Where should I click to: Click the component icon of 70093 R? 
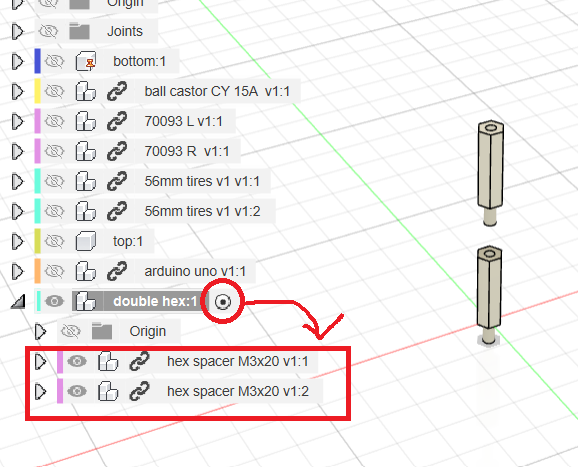86,151
